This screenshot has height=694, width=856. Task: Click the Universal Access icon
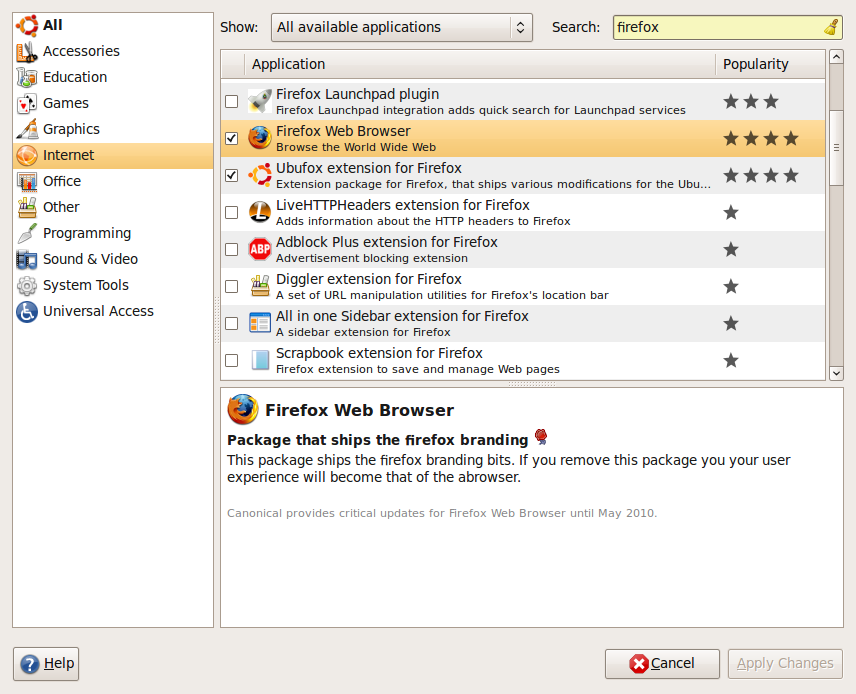point(27,311)
